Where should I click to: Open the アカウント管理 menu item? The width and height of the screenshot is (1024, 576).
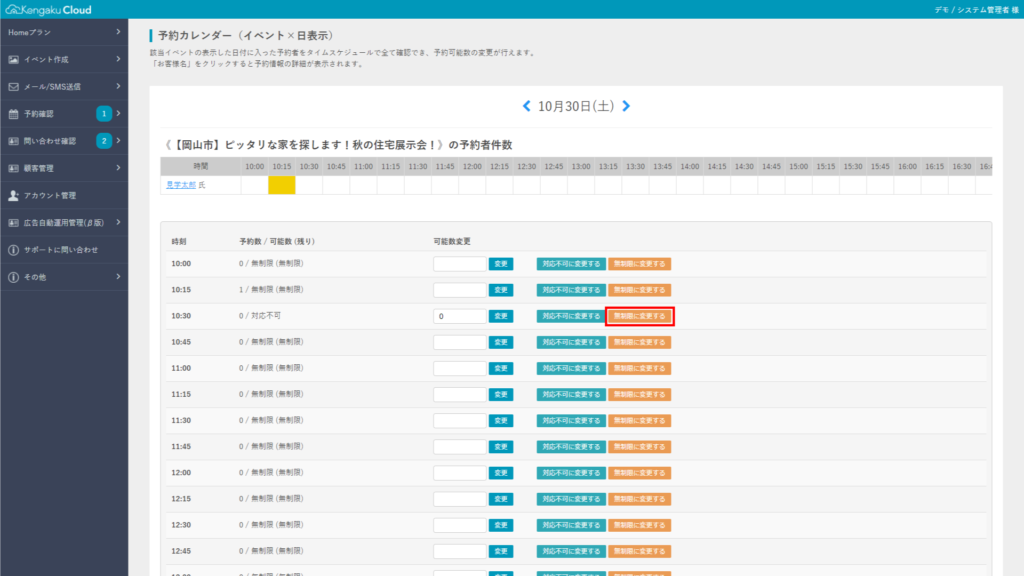64,195
